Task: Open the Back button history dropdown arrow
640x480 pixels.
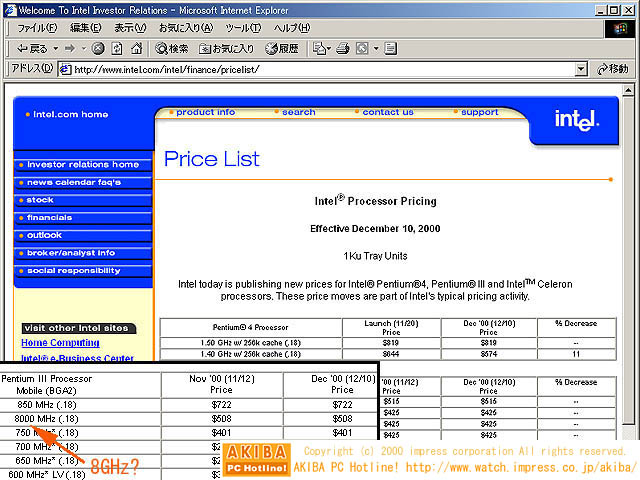Action: click(55, 48)
